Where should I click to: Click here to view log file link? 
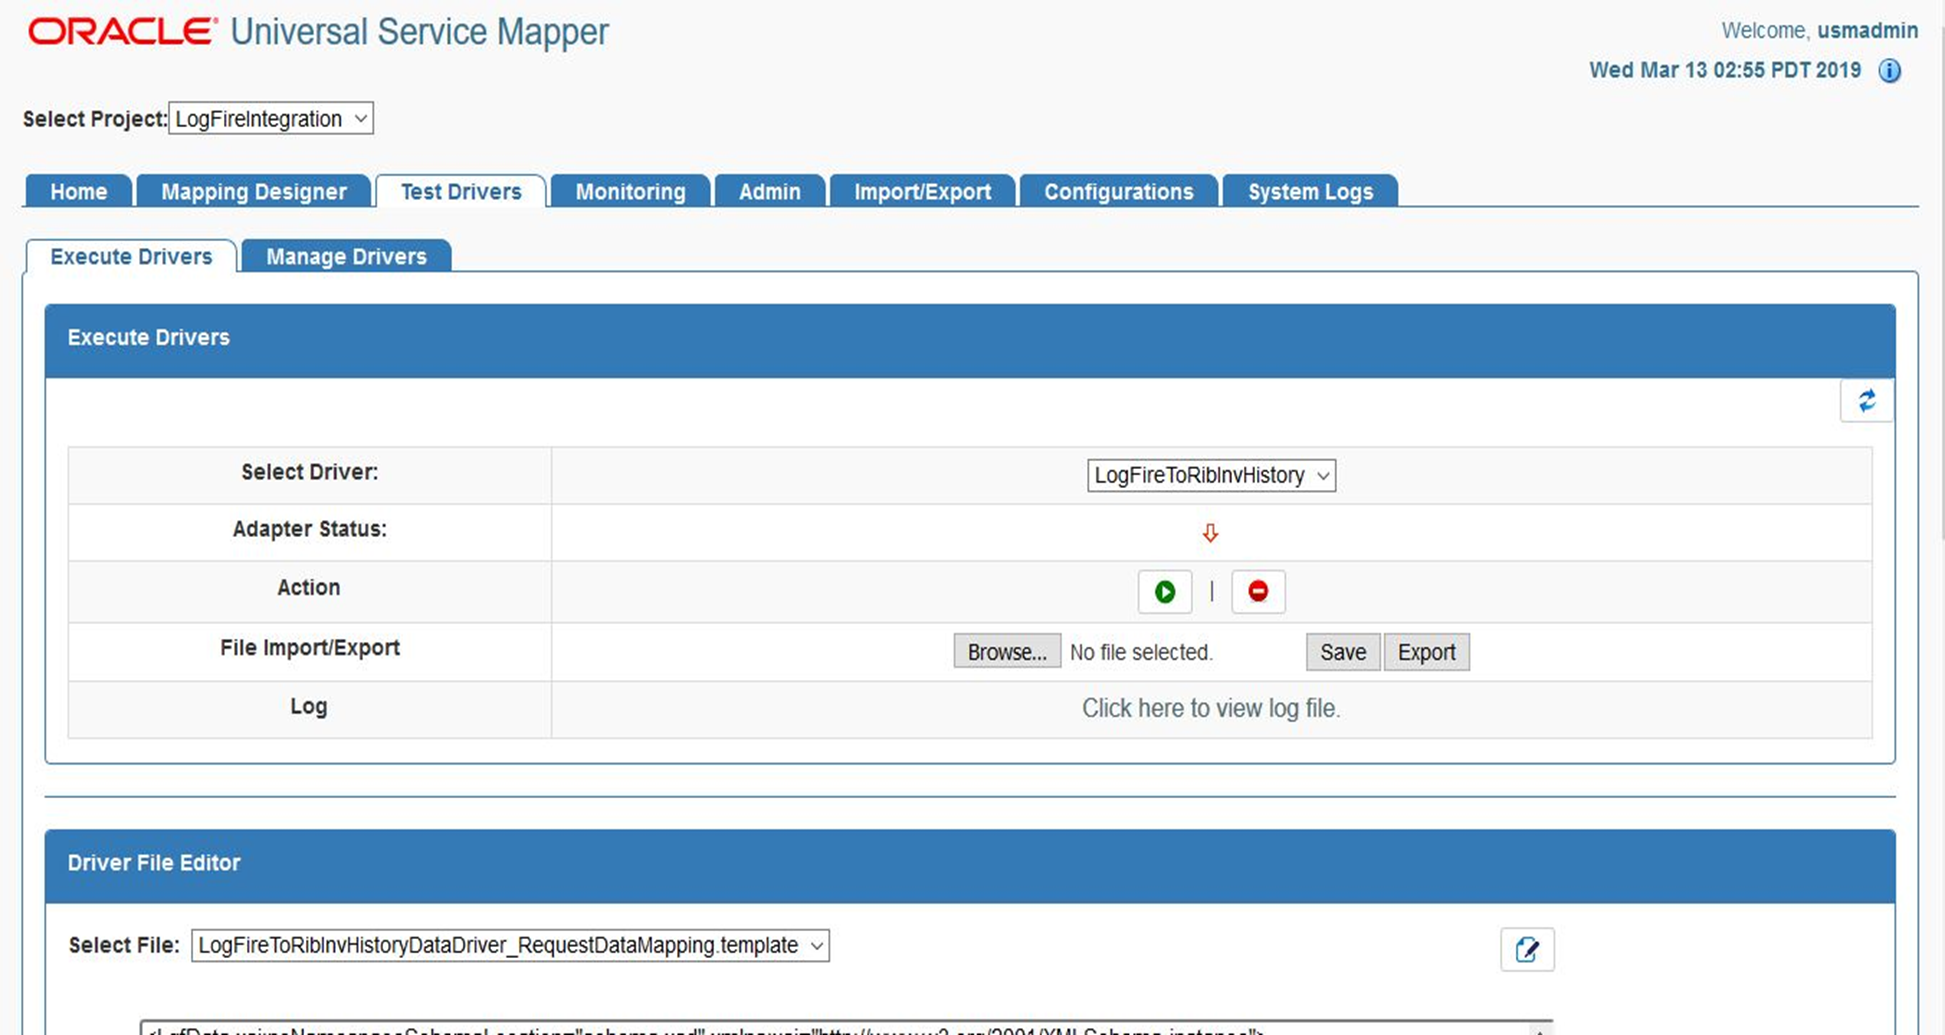pos(1211,708)
